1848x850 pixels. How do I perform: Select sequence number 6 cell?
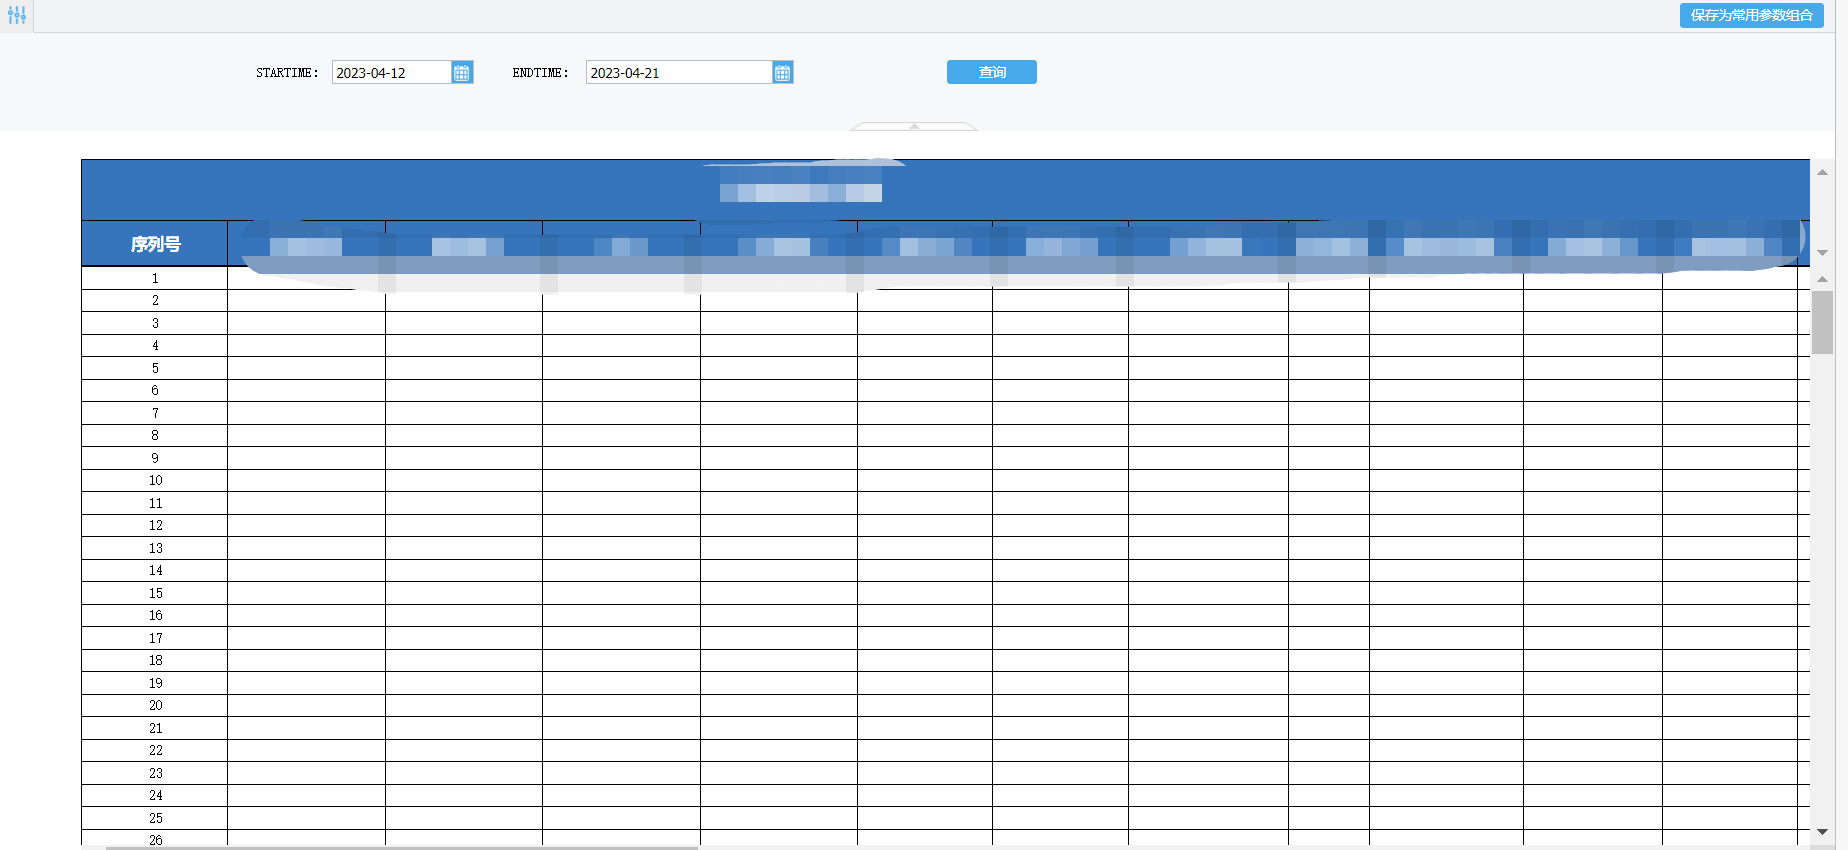pyautogui.click(x=155, y=390)
